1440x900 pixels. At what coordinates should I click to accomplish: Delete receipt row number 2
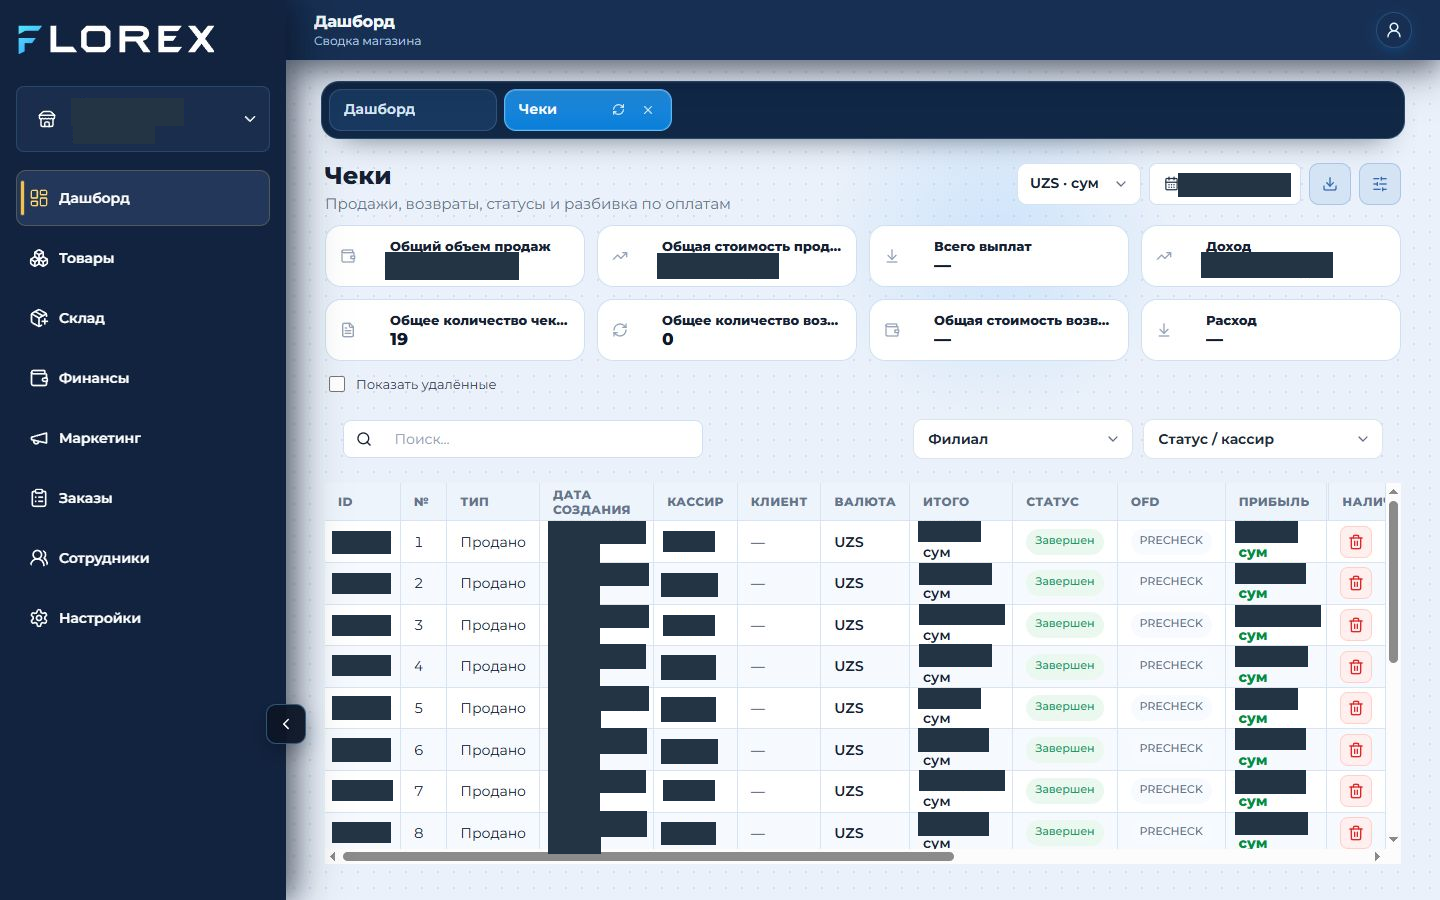pyautogui.click(x=1356, y=583)
